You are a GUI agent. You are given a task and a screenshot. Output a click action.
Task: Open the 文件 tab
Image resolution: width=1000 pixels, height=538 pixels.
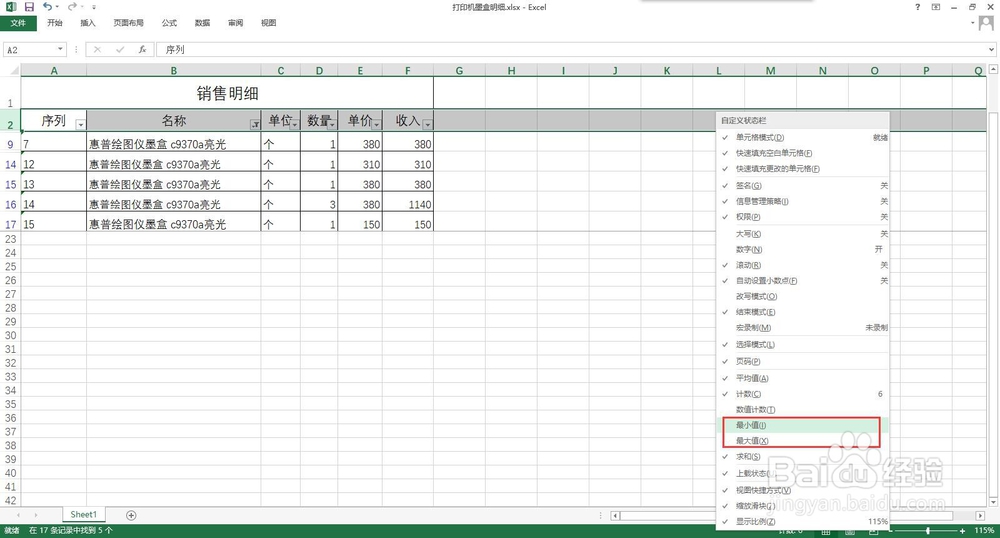18,23
